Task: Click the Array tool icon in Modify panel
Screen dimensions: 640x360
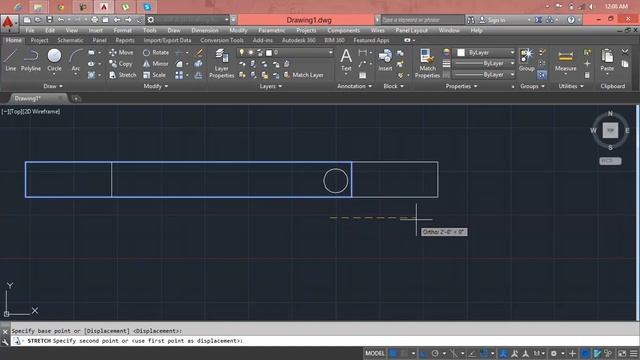Action: [x=179, y=76]
